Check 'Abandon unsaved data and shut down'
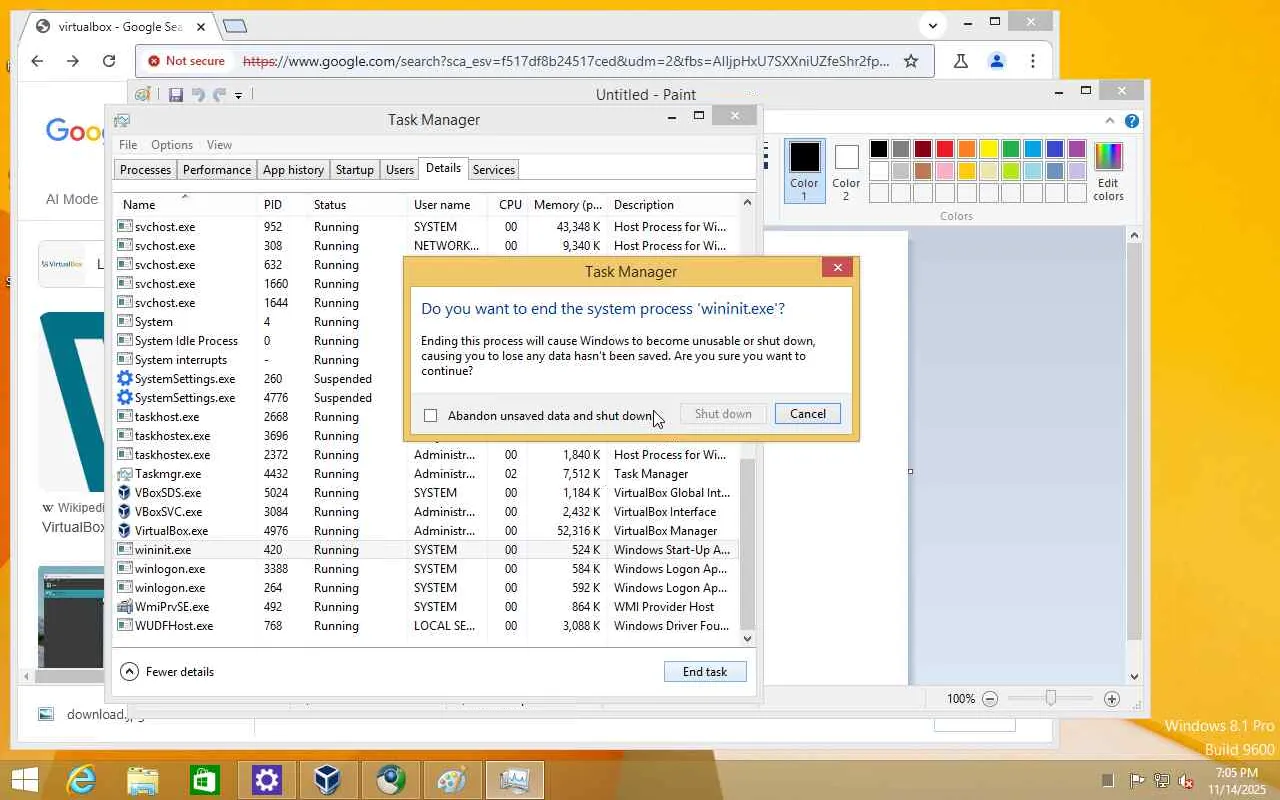 point(431,415)
